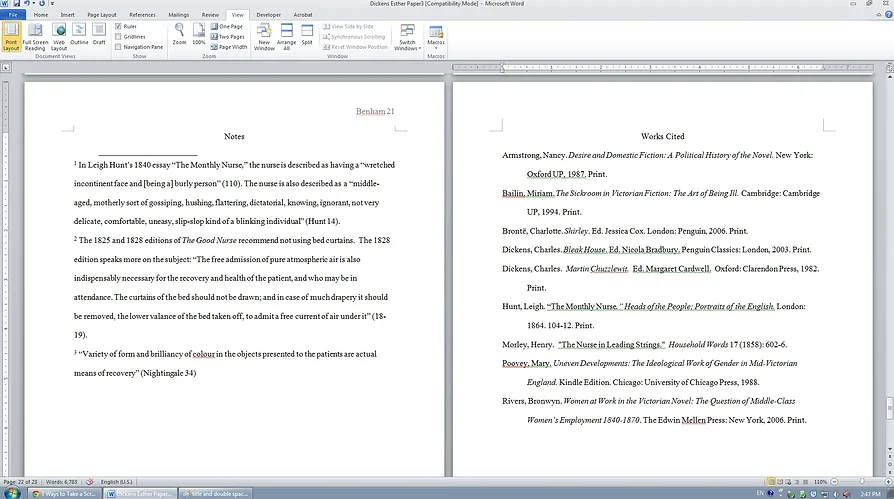This screenshot has width=894, height=499.
Task: Switch to the References tab
Action: (142, 15)
